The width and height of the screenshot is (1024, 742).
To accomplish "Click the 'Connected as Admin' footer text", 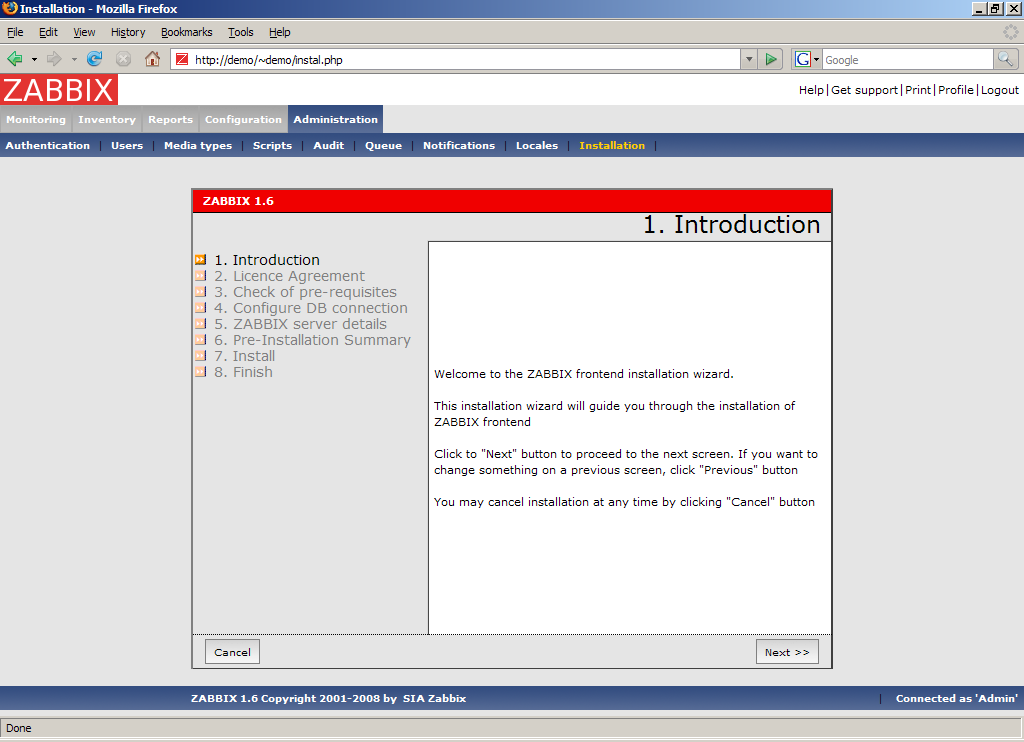I will pos(957,698).
